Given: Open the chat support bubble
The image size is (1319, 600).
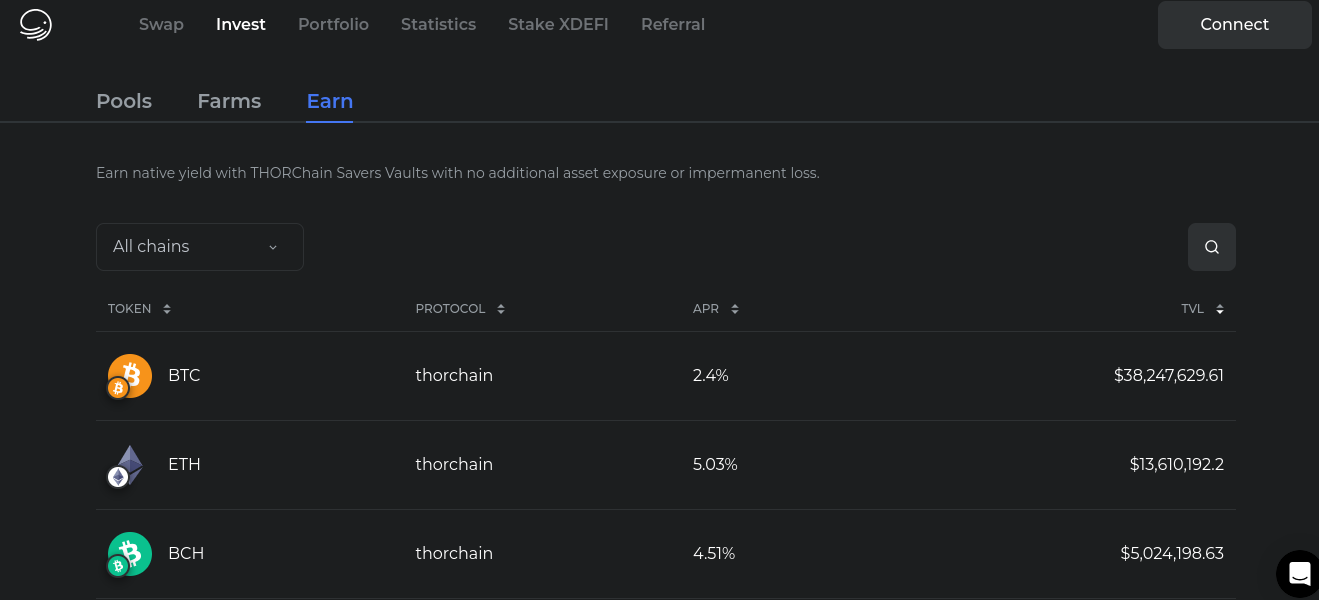Looking at the screenshot, I should click(x=1299, y=573).
